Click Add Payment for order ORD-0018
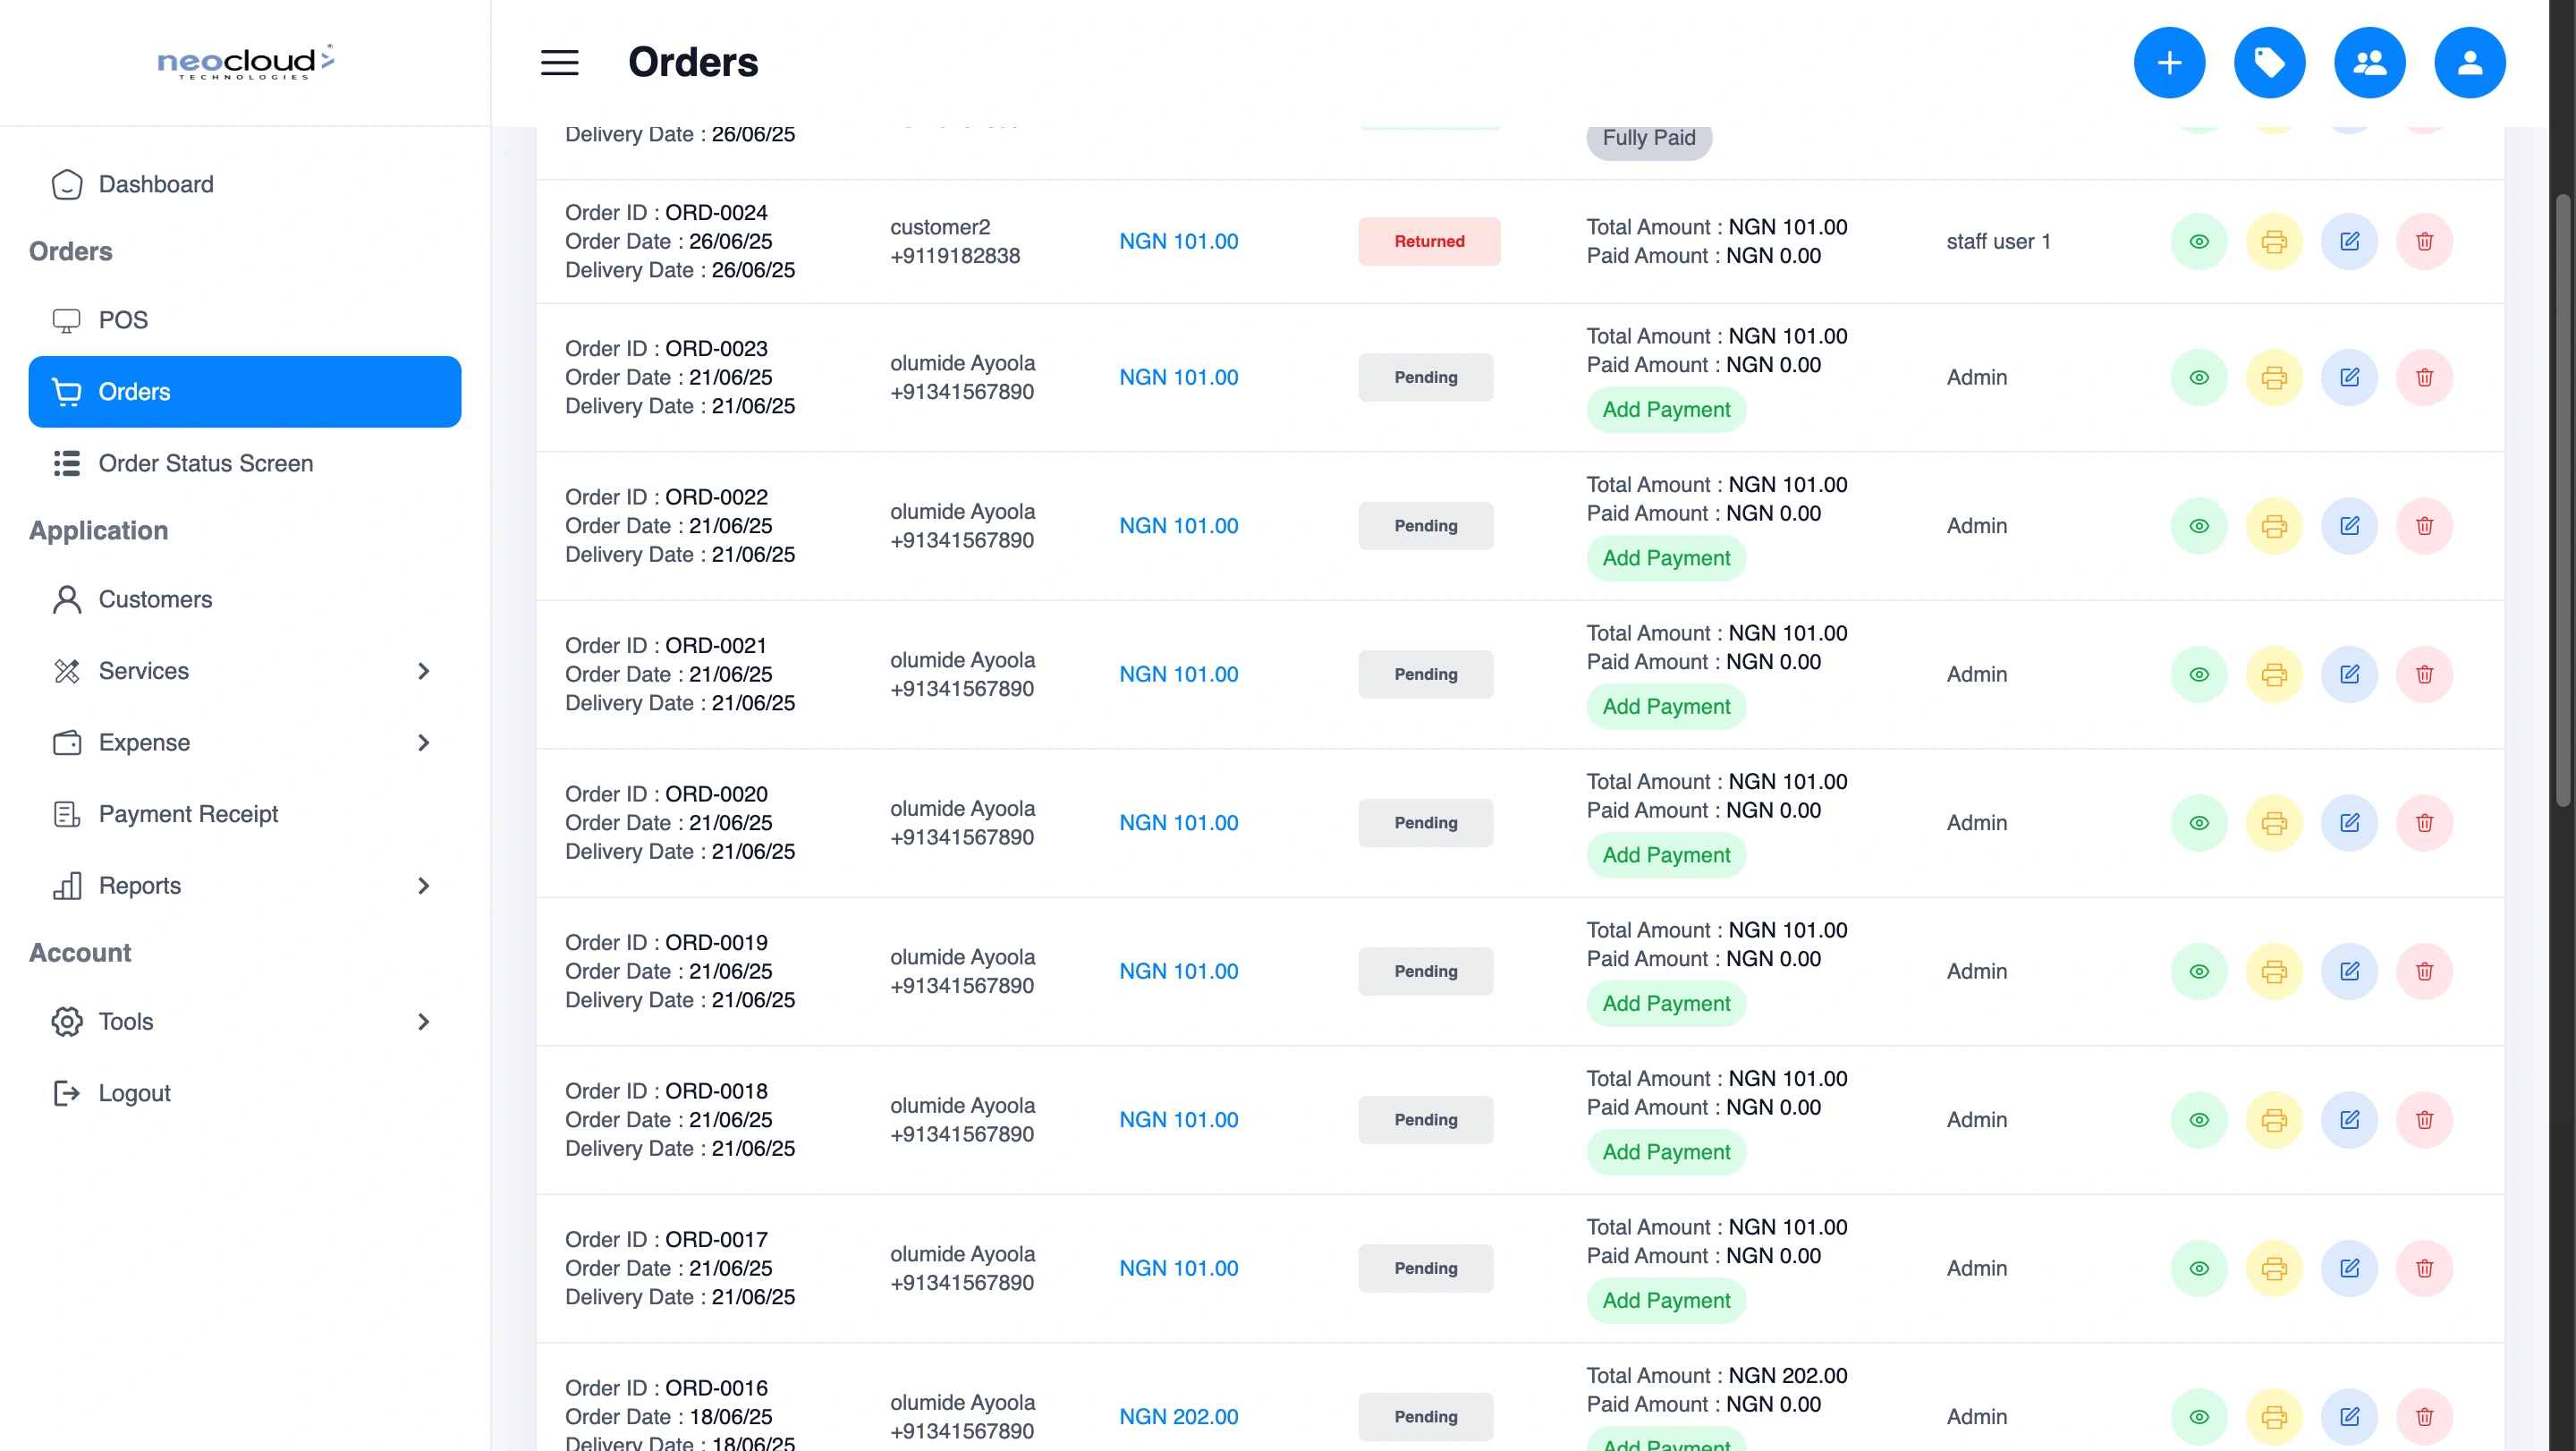This screenshot has height=1451, width=2576. pyautogui.click(x=1666, y=1152)
